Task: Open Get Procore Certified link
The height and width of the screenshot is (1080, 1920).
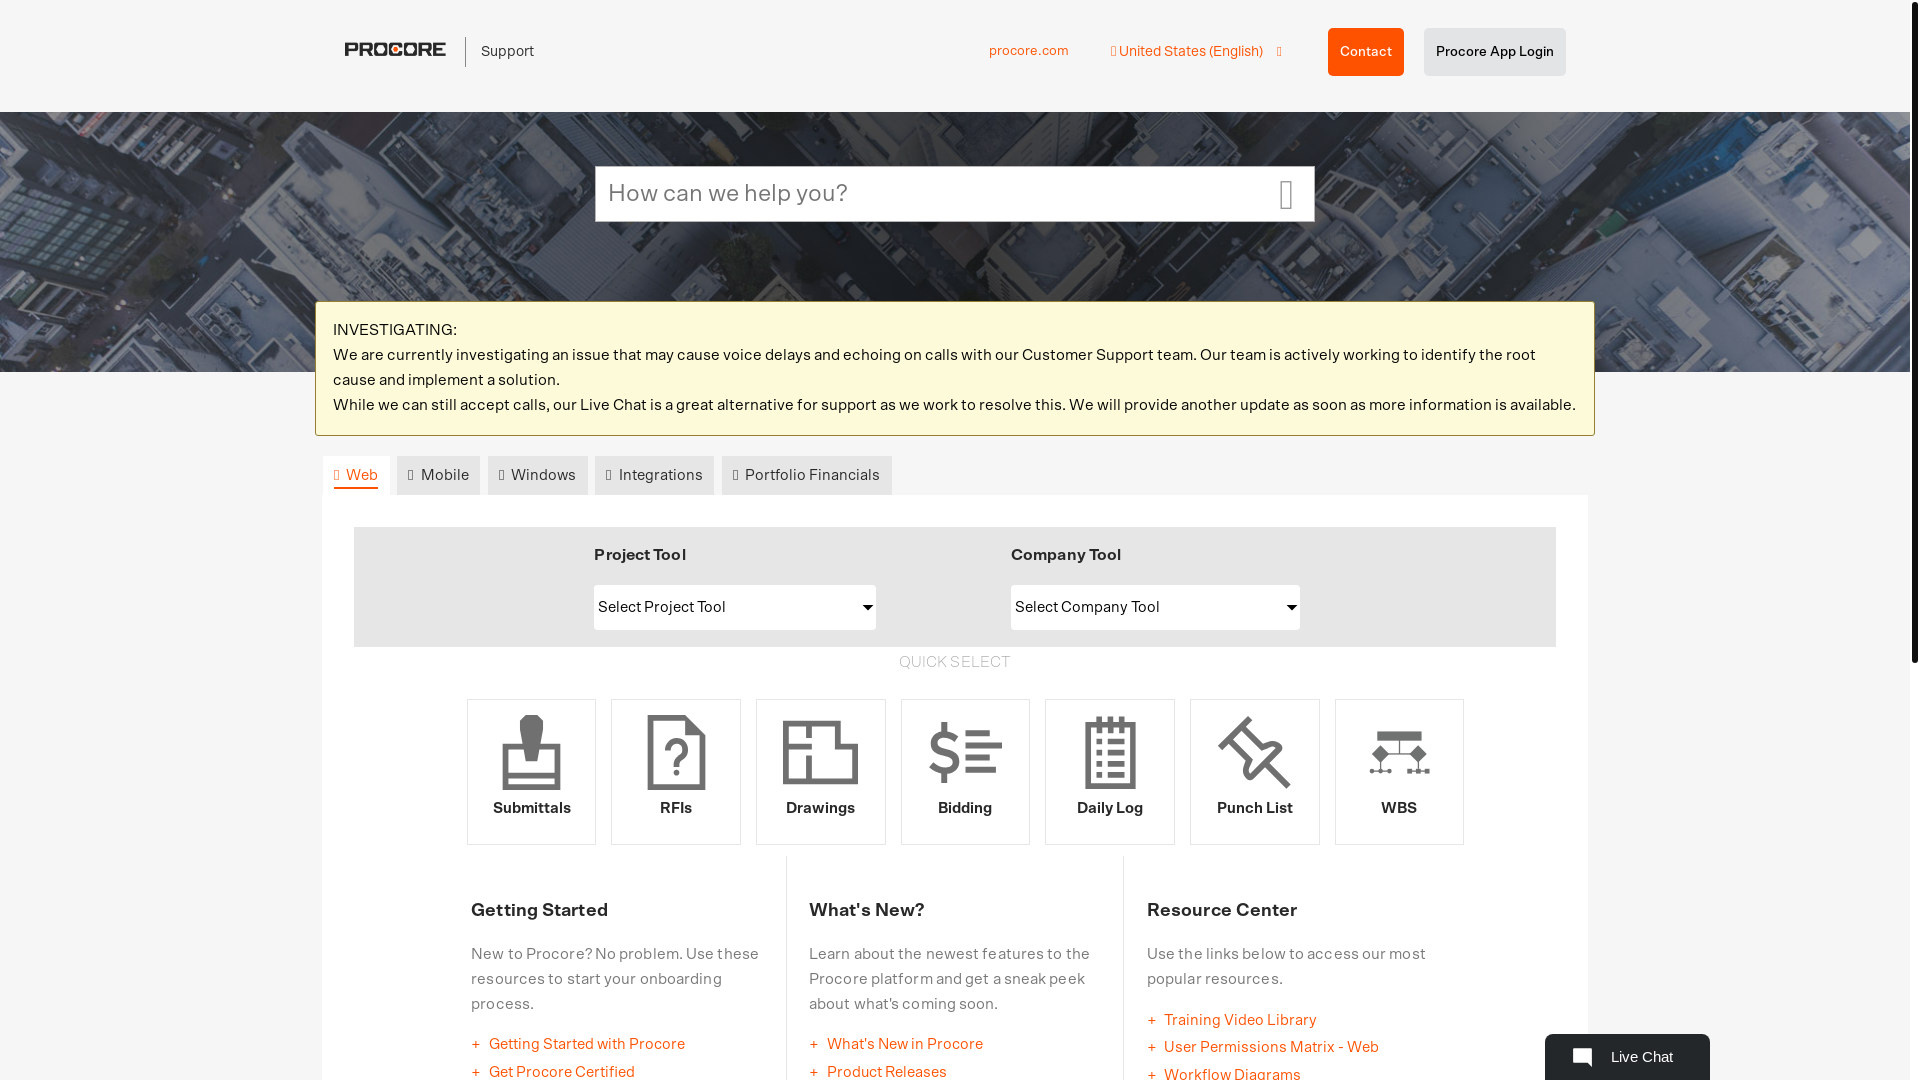Action: point(562,1071)
